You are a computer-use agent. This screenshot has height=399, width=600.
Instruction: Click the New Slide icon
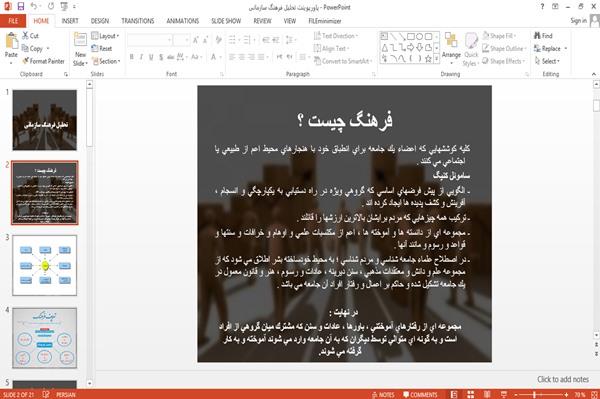80,40
